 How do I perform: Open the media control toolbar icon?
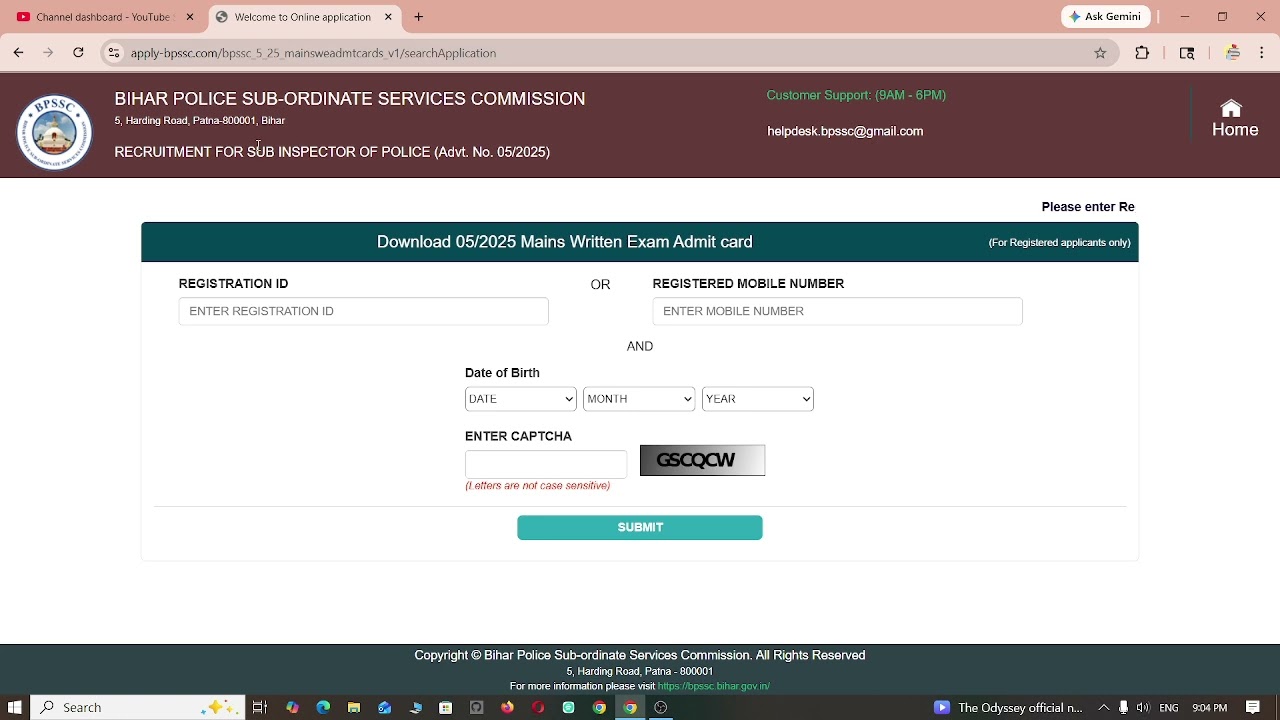[1187, 53]
